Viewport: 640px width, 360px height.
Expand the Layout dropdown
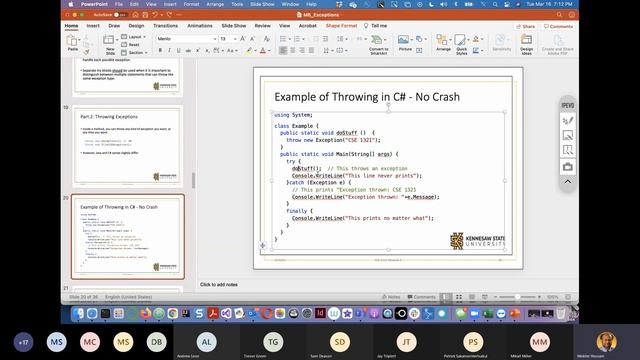click(134, 37)
